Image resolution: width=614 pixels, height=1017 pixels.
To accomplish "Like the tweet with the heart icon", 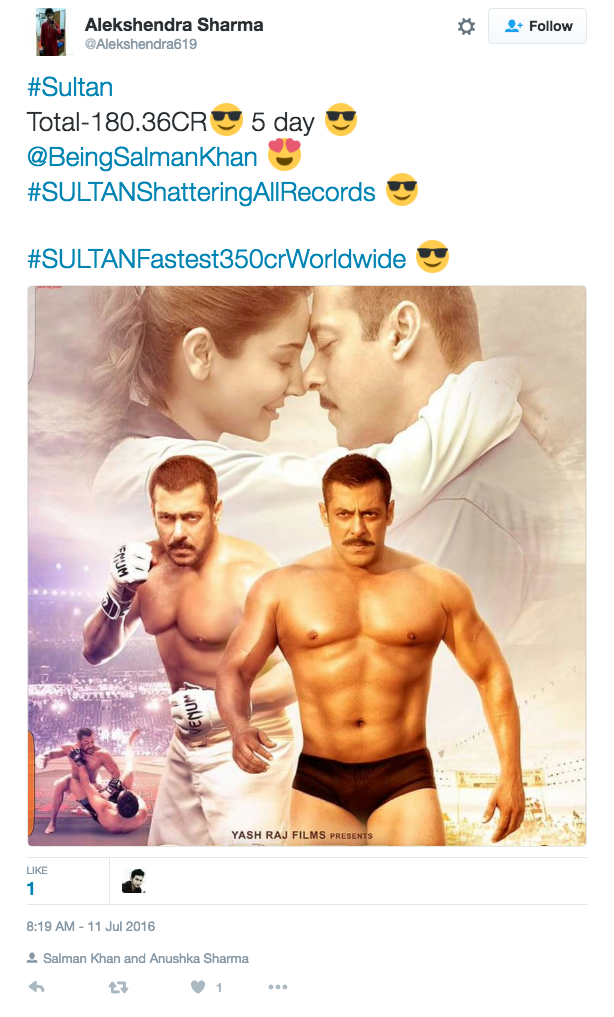I will tap(198, 987).
